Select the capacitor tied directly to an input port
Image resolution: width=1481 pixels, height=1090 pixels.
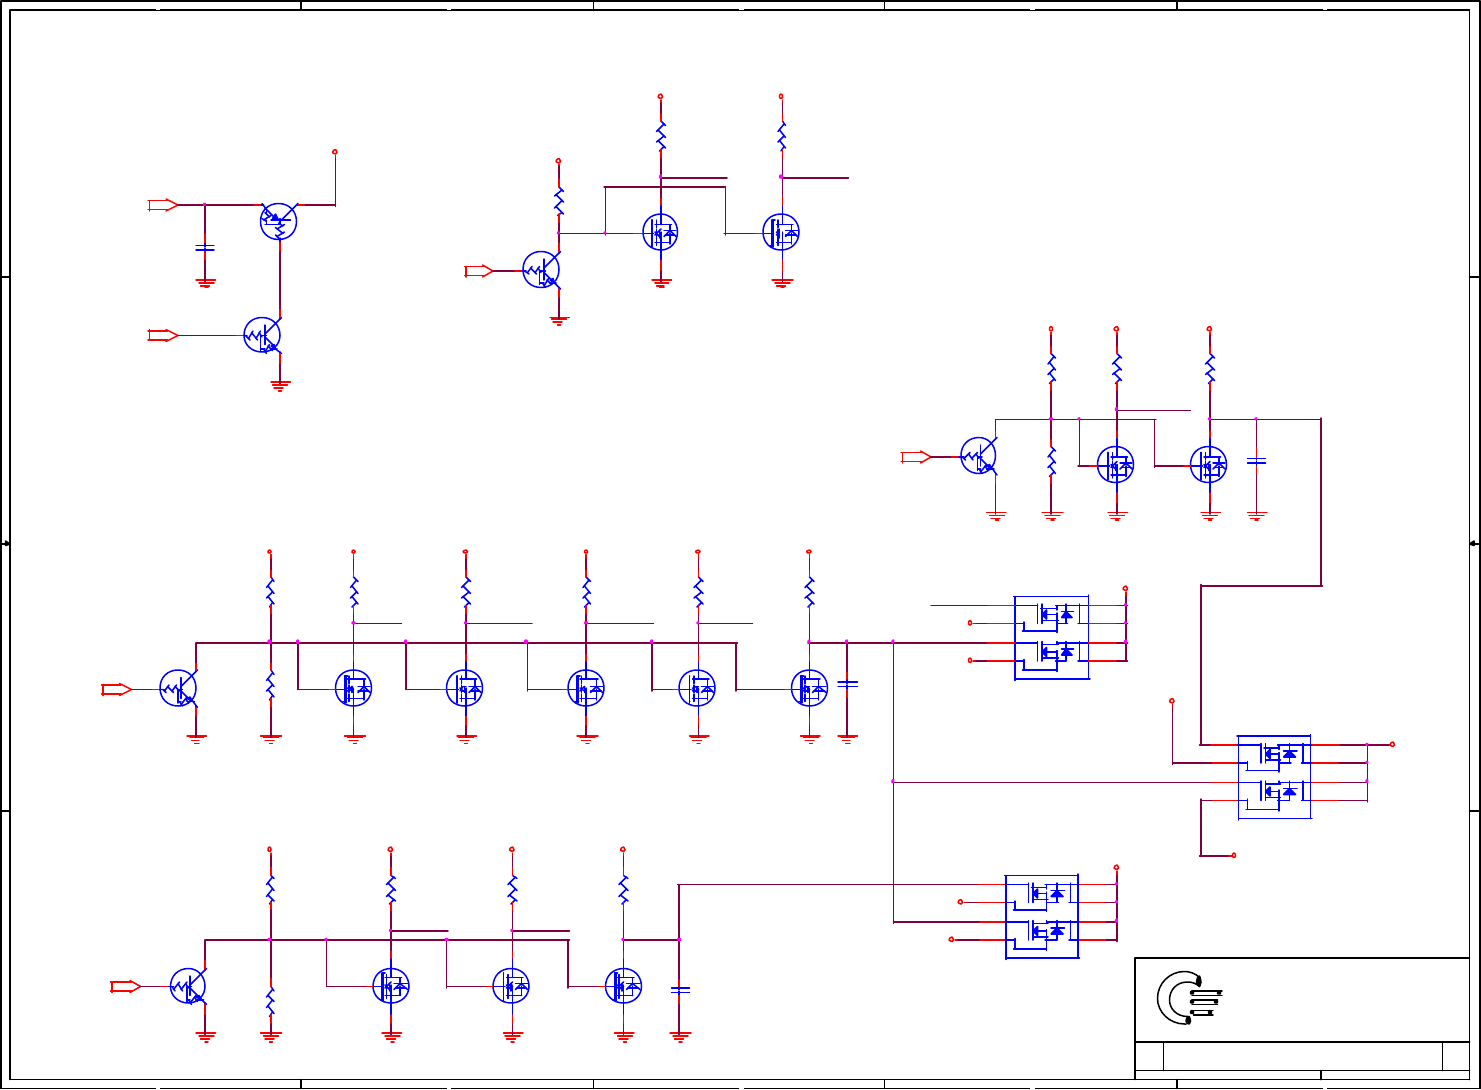click(x=205, y=247)
